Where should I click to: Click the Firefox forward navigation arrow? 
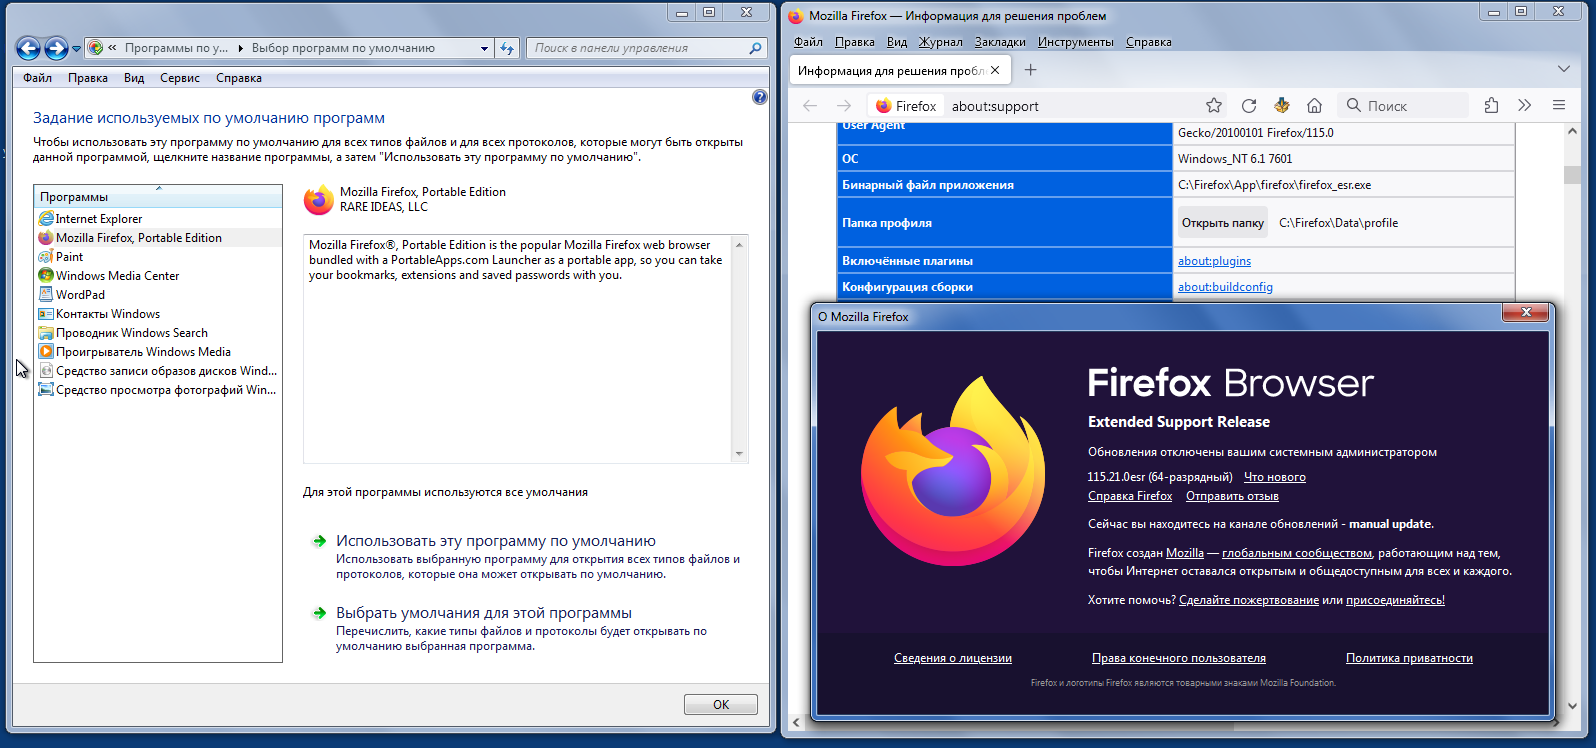[x=844, y=106]
